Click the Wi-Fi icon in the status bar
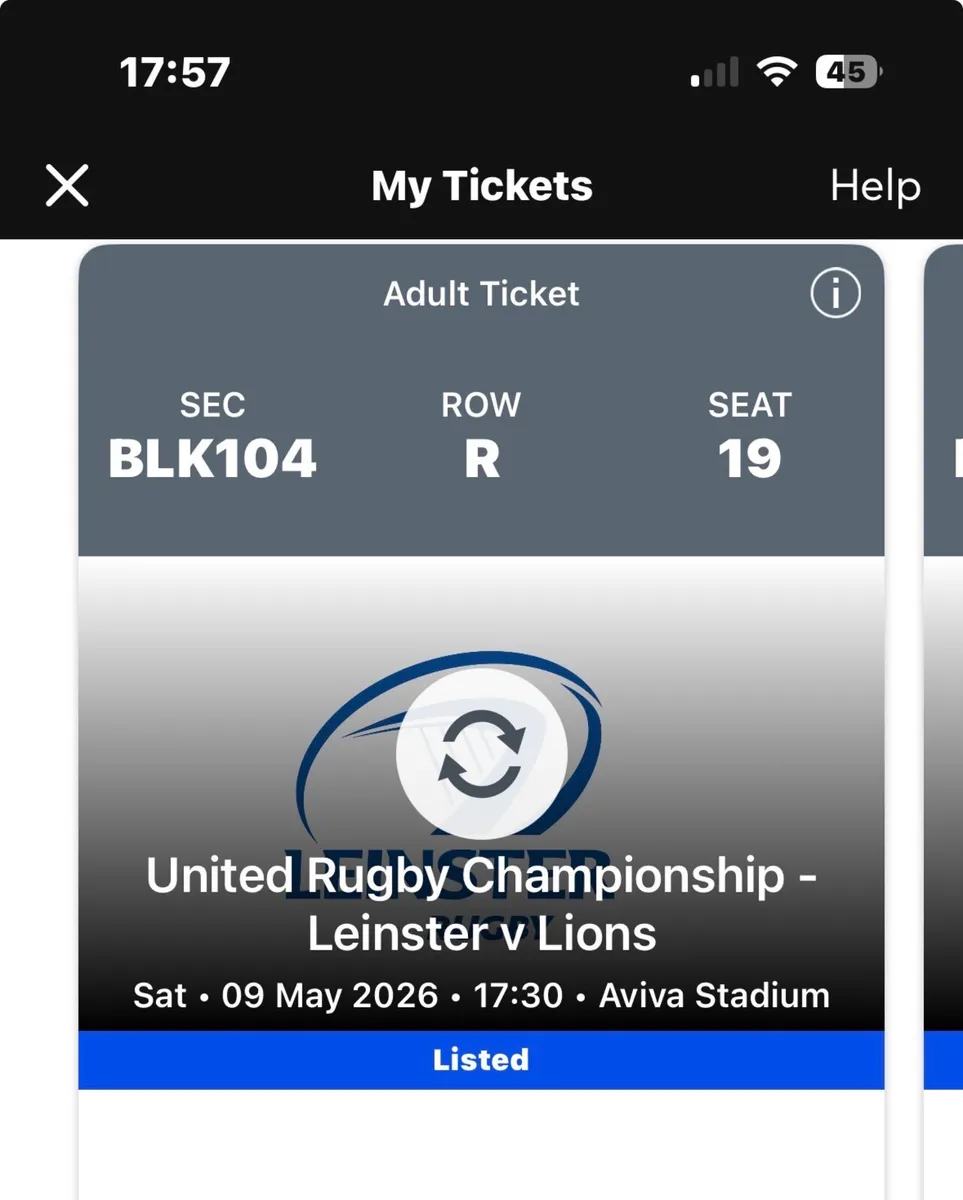The height and width of the screenshot is (1200, 963). coord(779,70)
